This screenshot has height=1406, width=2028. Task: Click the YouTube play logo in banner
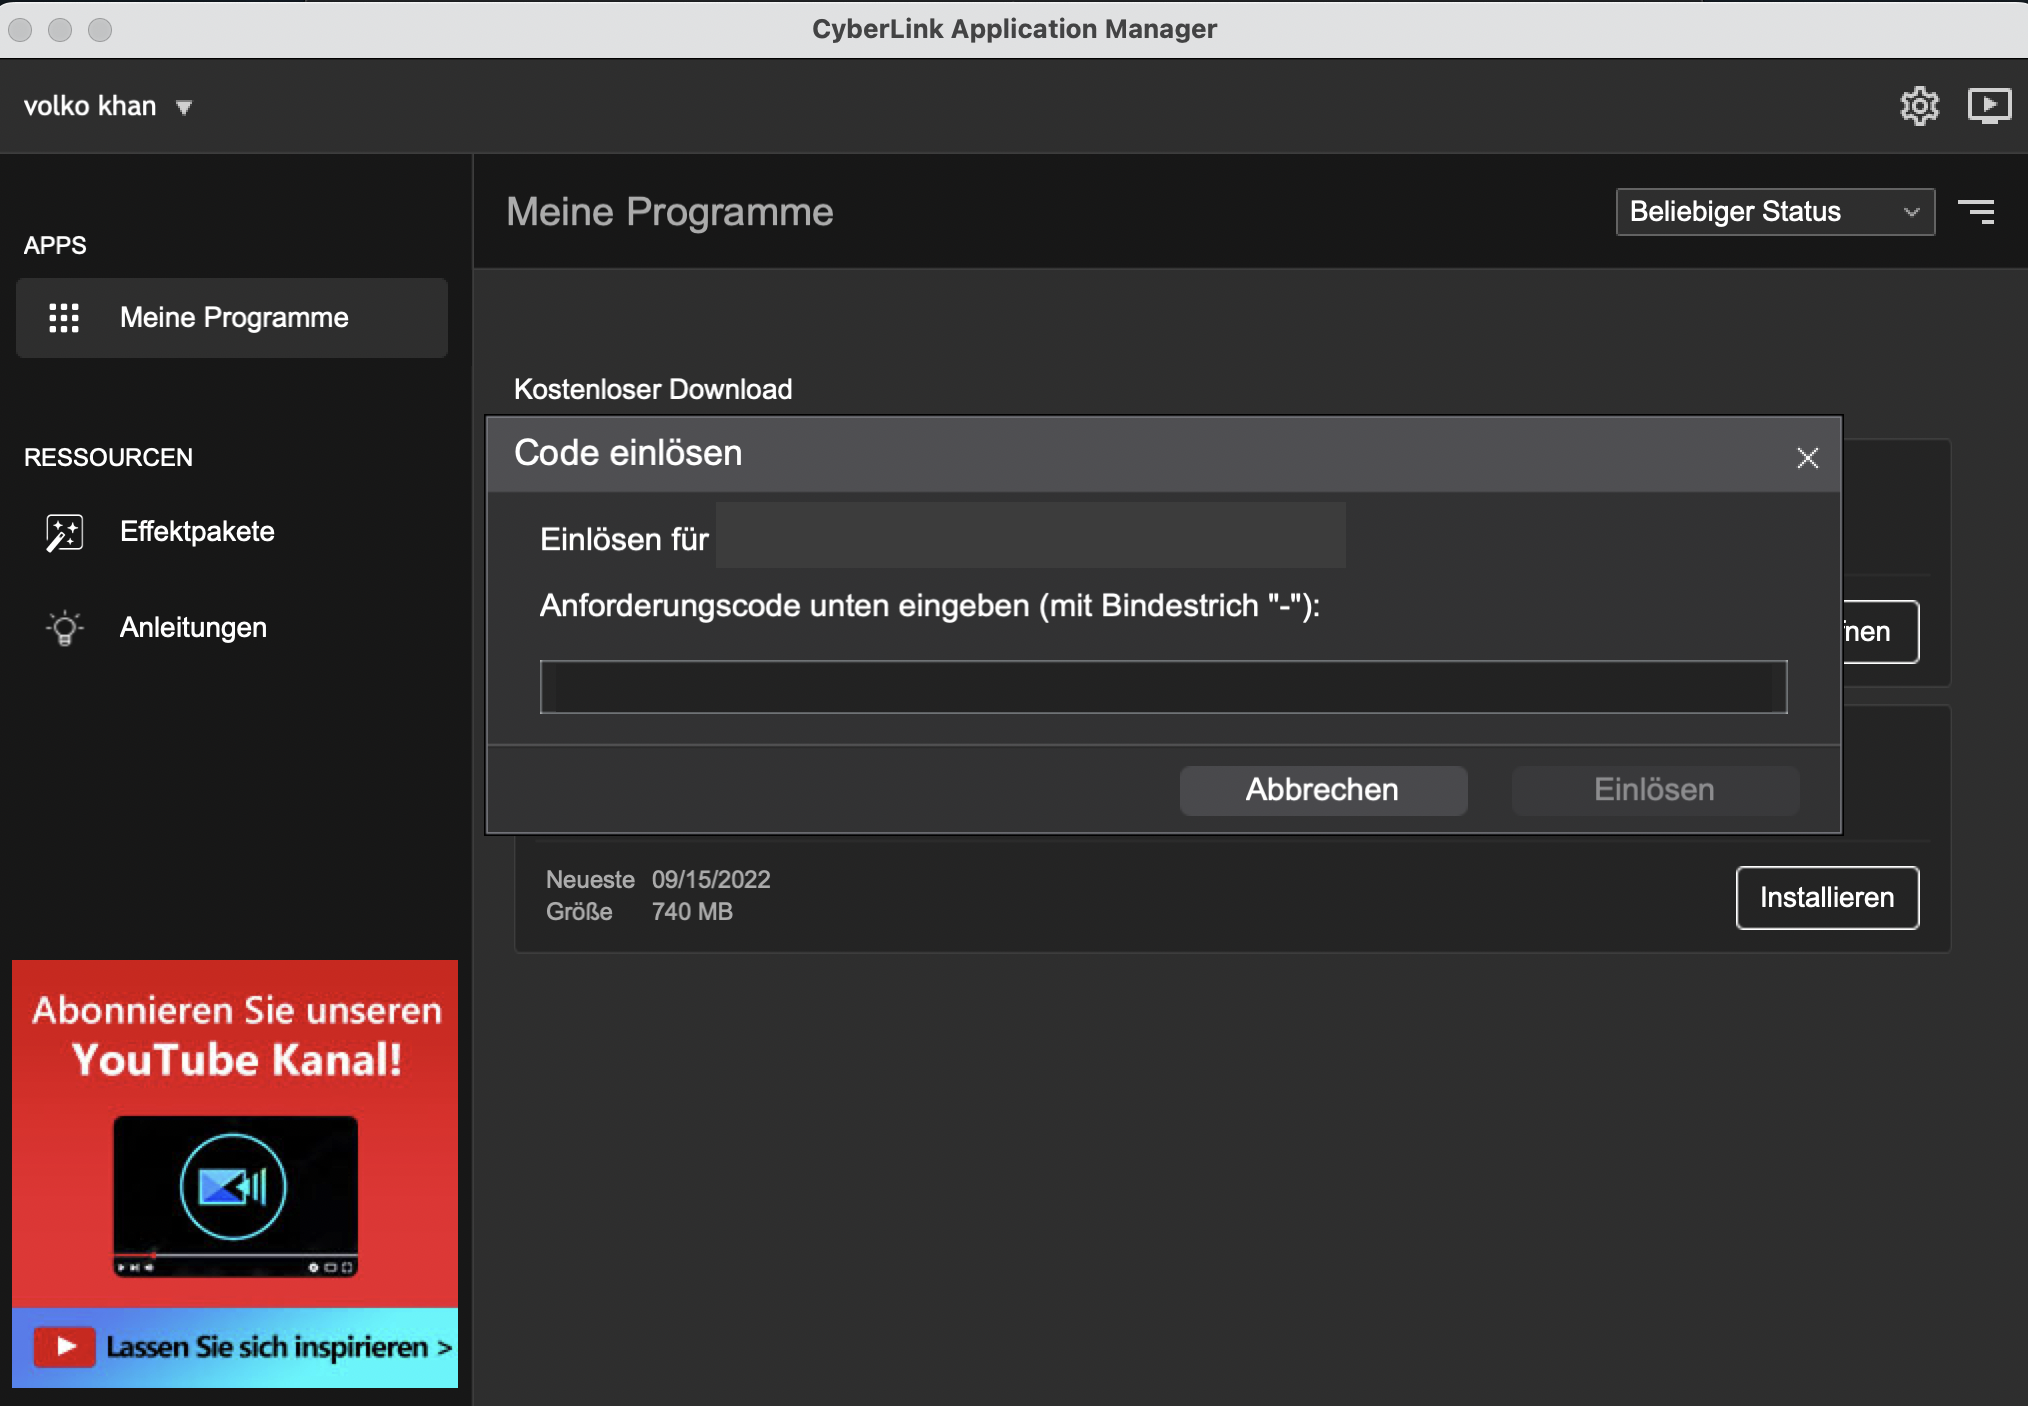pos(64,1347)
